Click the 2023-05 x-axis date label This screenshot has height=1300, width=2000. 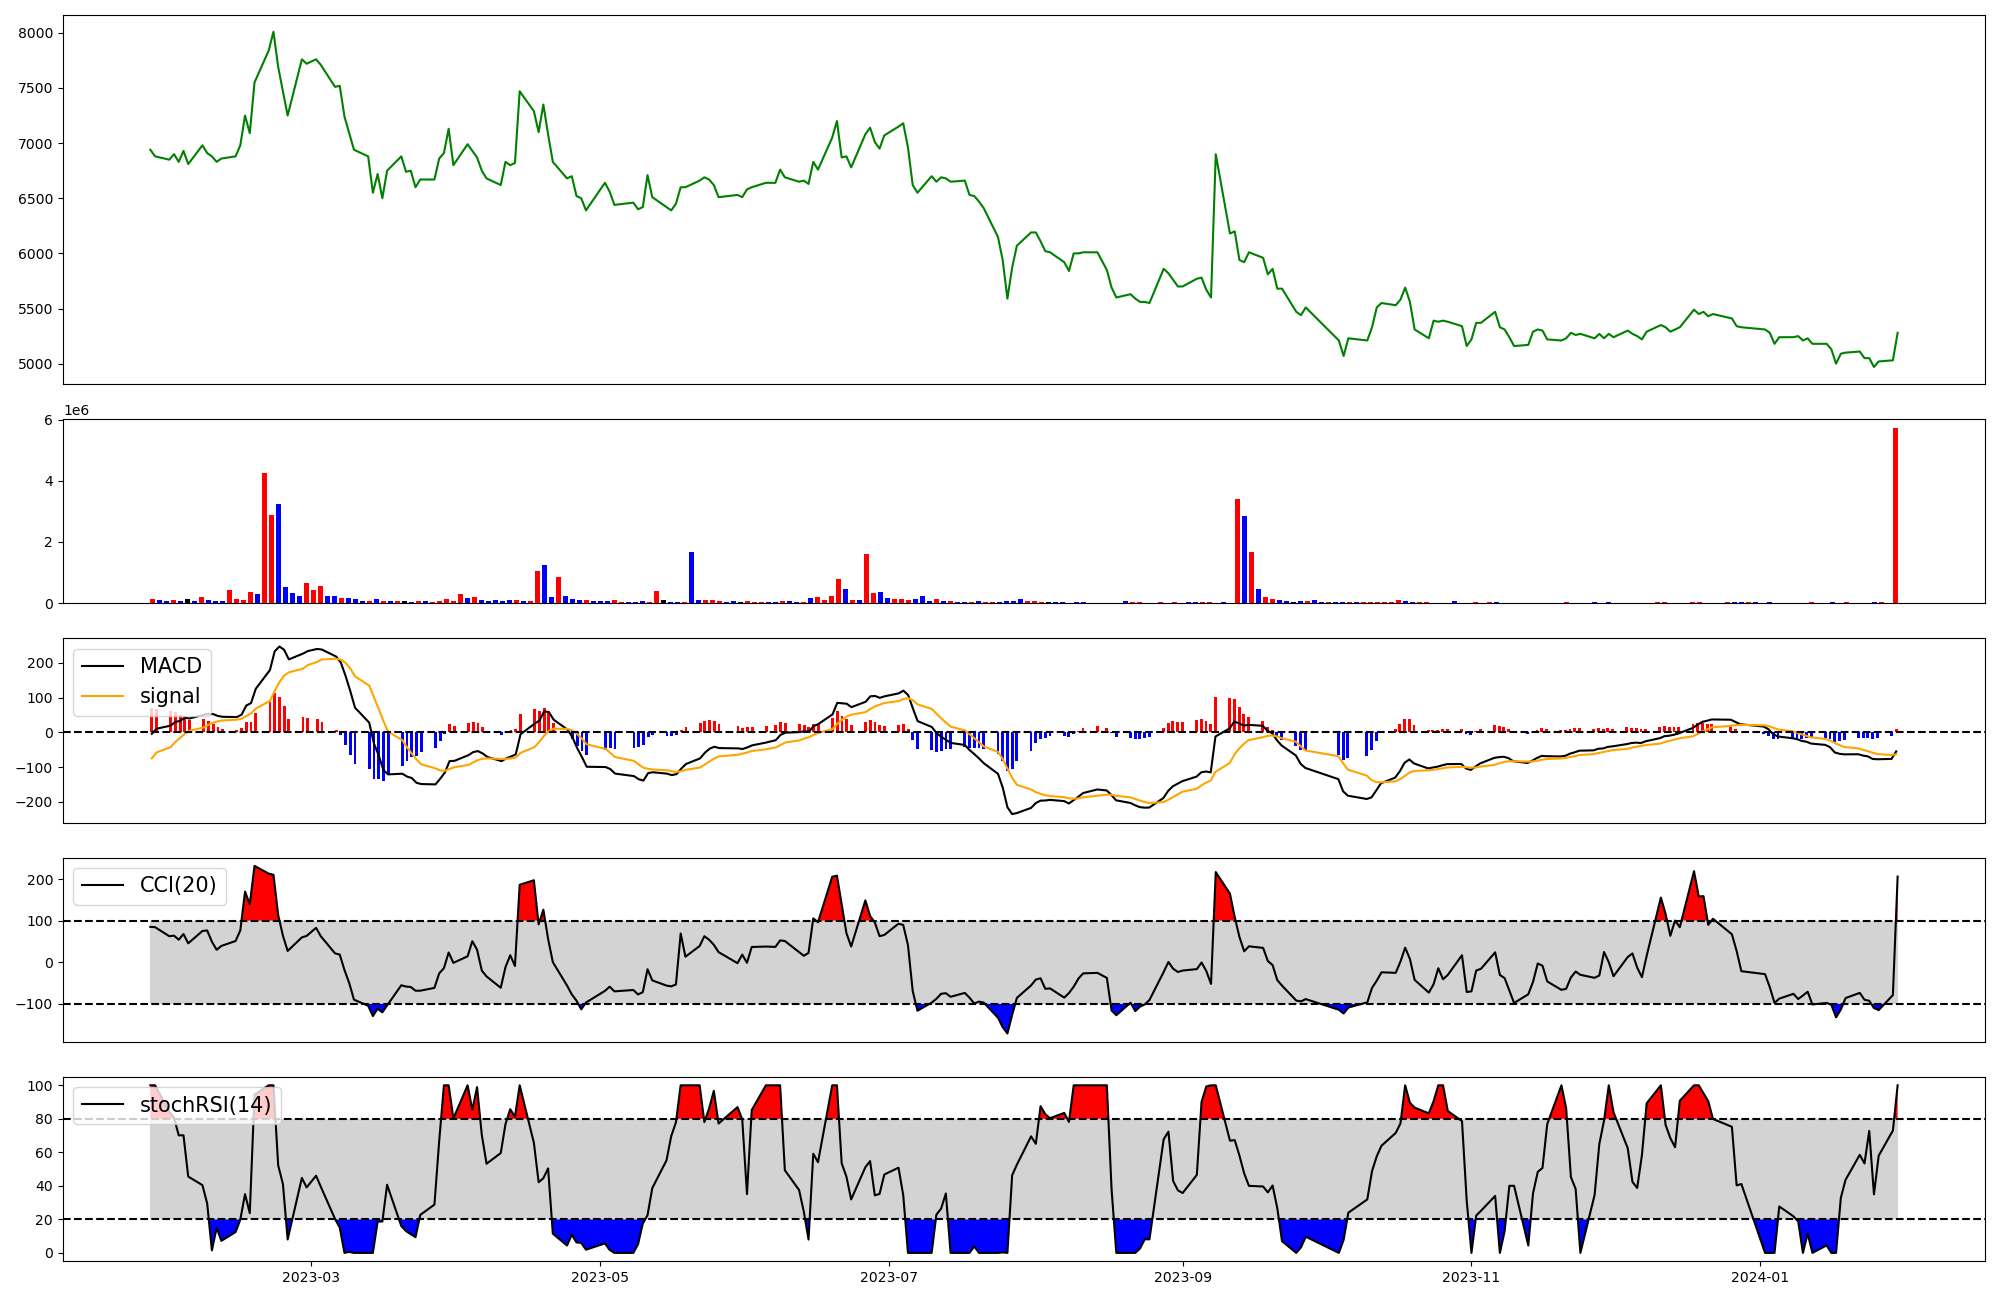pyautogui.click(x=600, y=1277)
